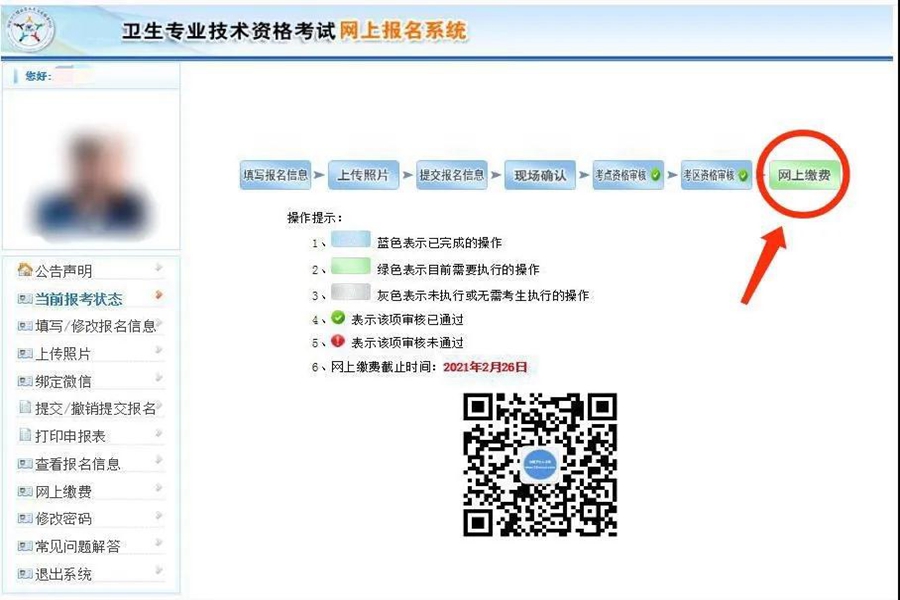Open 修改密码 in the left menu

pyautogui.click(x=63, y=519)
